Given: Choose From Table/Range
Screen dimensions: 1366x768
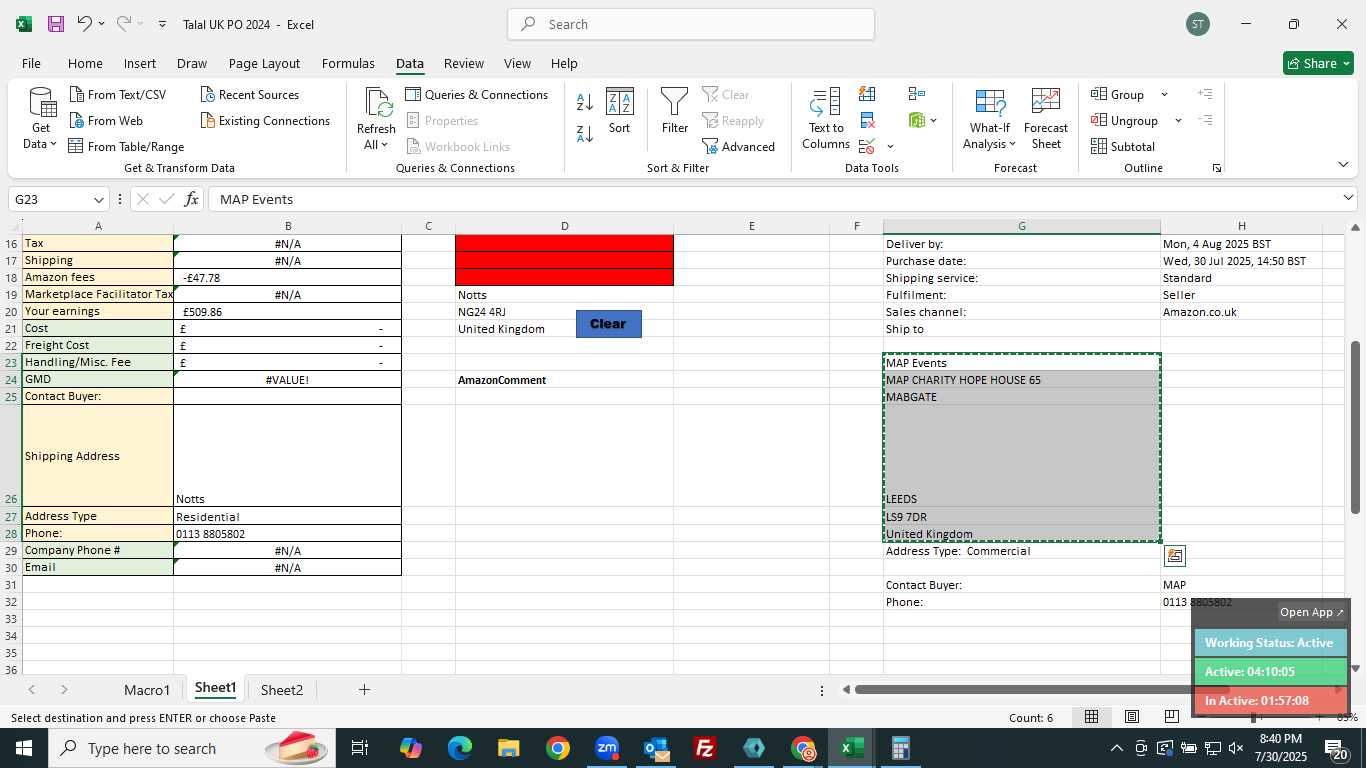Looking at the screenshot, I should (x=126, y=146).
